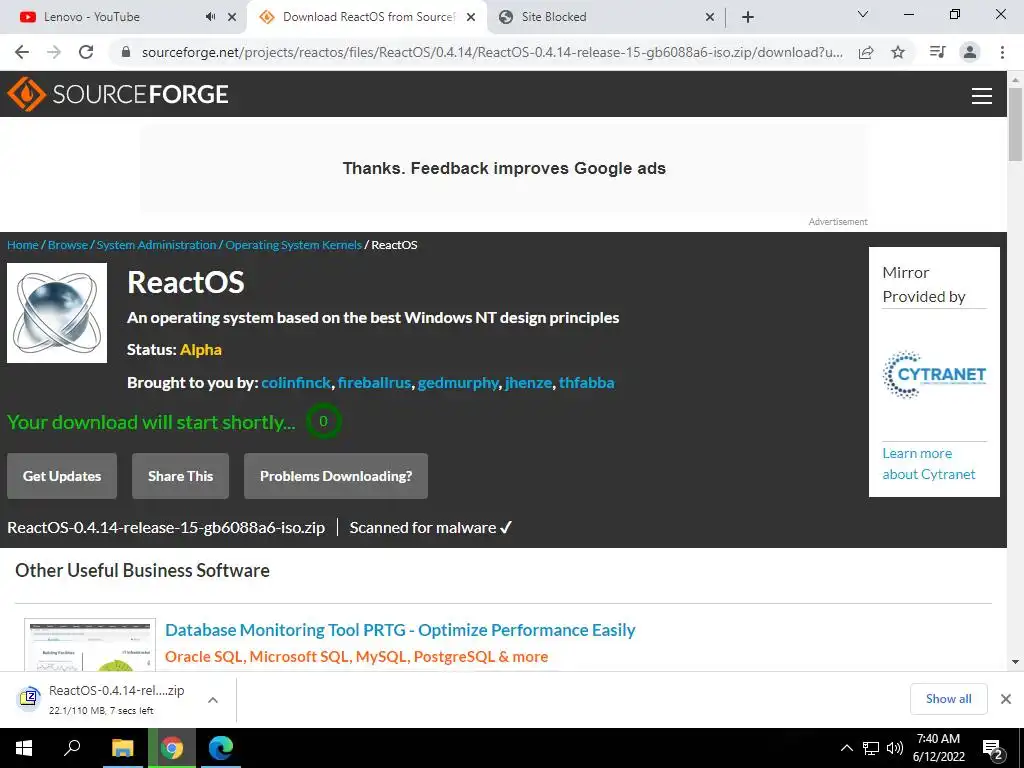This screenshot has width=1024, height=768.
Task: Click the Cytranet mirror logo
Action: [934, 374]
